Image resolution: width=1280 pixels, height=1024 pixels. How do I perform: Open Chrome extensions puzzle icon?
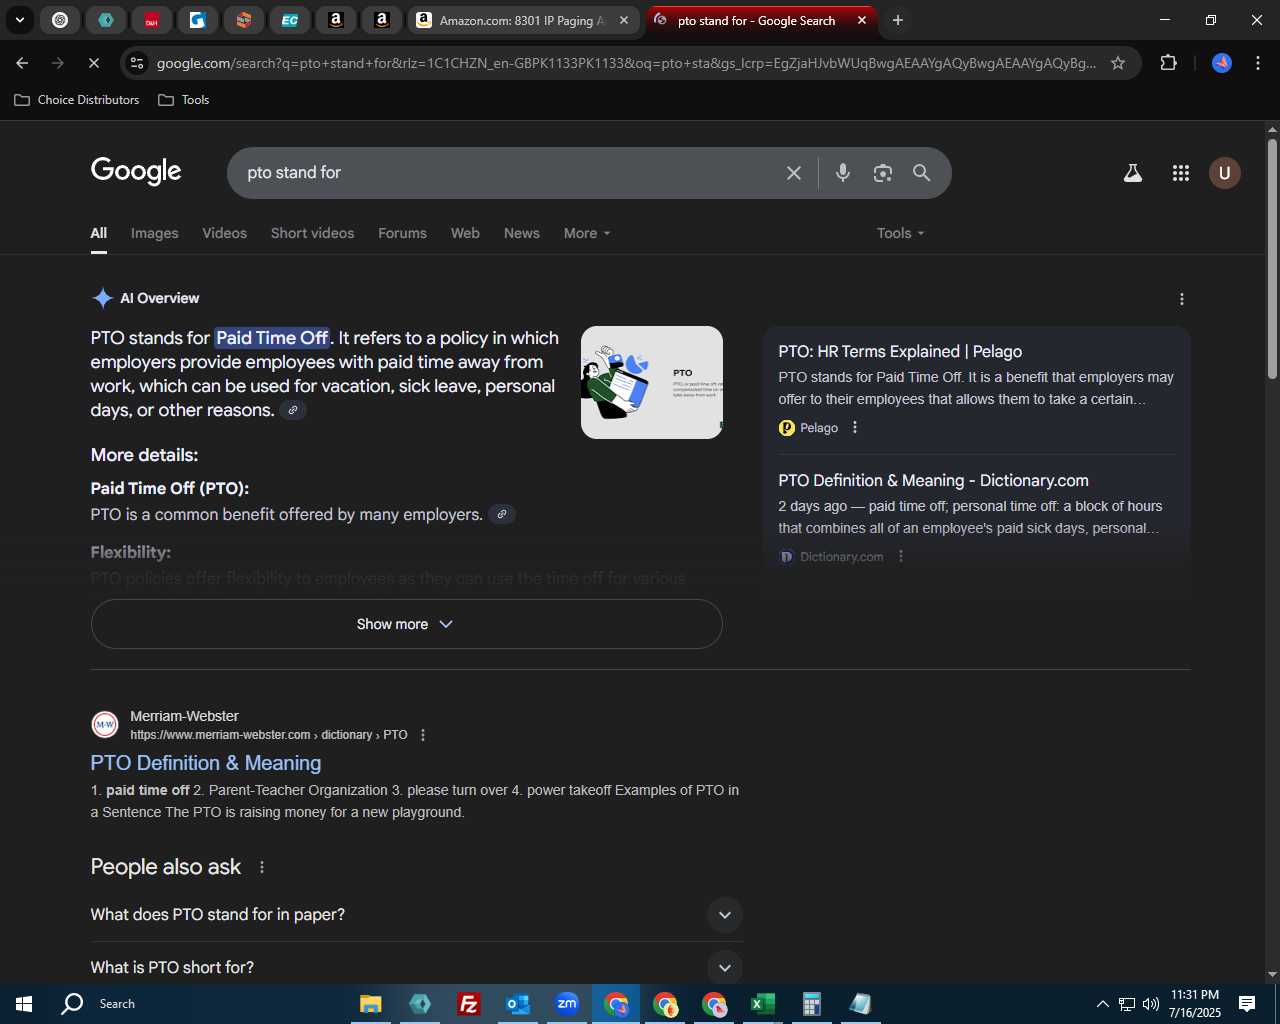pos(1168,63)
